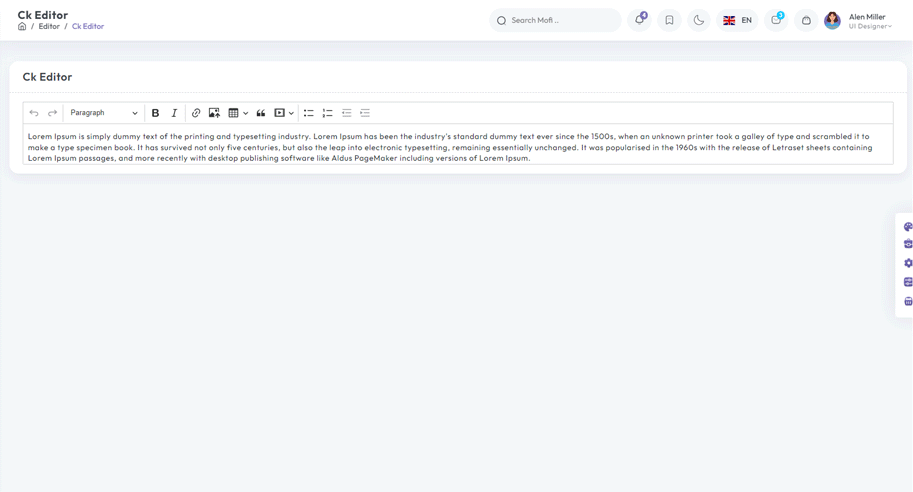Open the Paragraph heading dropdown
This screenshot has width=913, height=492.
click(x=104, y=113)
